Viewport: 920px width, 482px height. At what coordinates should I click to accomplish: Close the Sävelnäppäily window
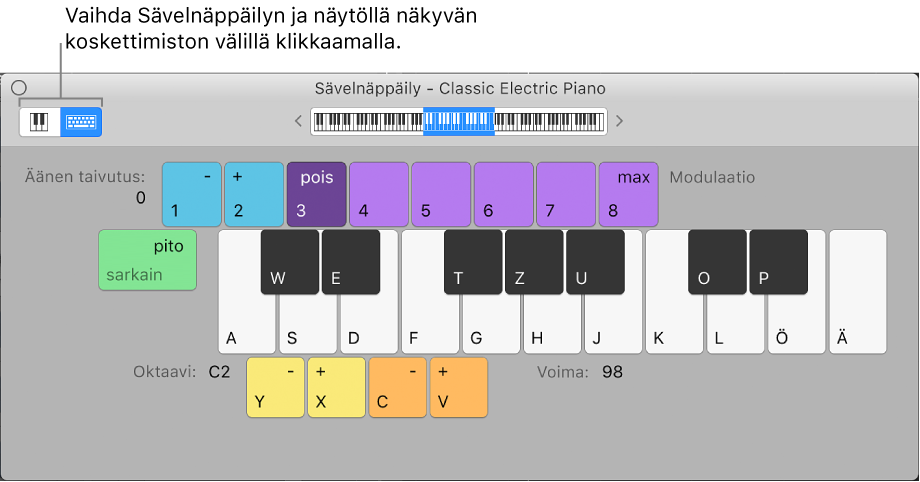click(19, 88)
